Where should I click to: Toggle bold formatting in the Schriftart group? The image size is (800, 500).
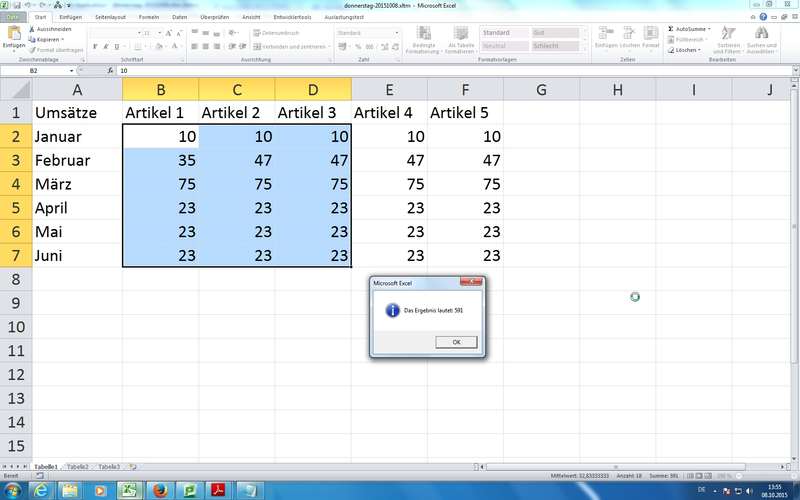[94, 46]
